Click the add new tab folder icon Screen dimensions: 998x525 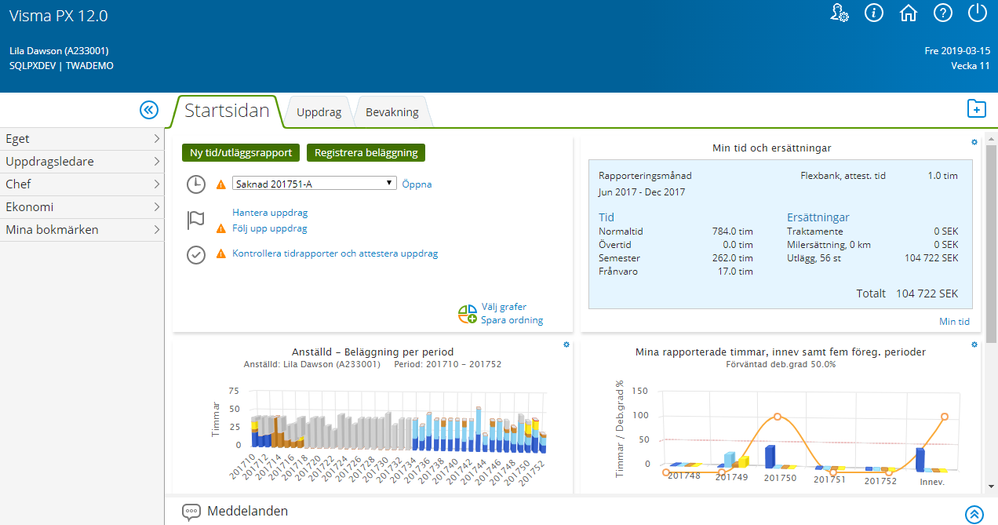976,109
